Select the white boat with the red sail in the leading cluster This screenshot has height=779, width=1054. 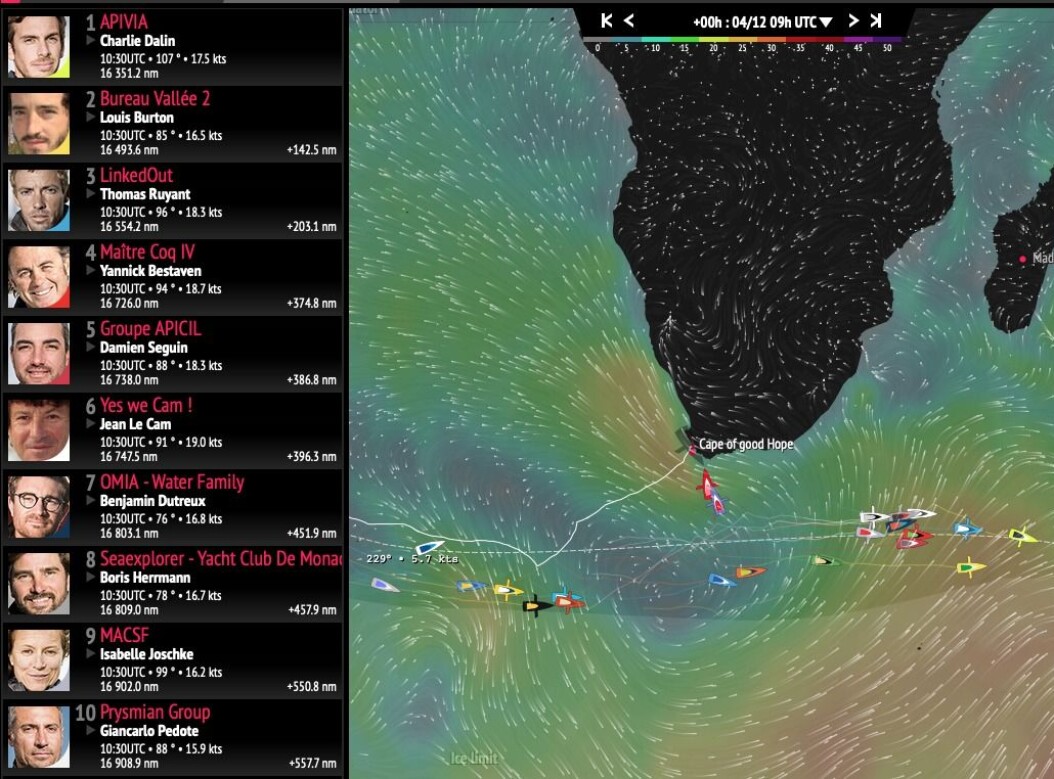(869, 533)
